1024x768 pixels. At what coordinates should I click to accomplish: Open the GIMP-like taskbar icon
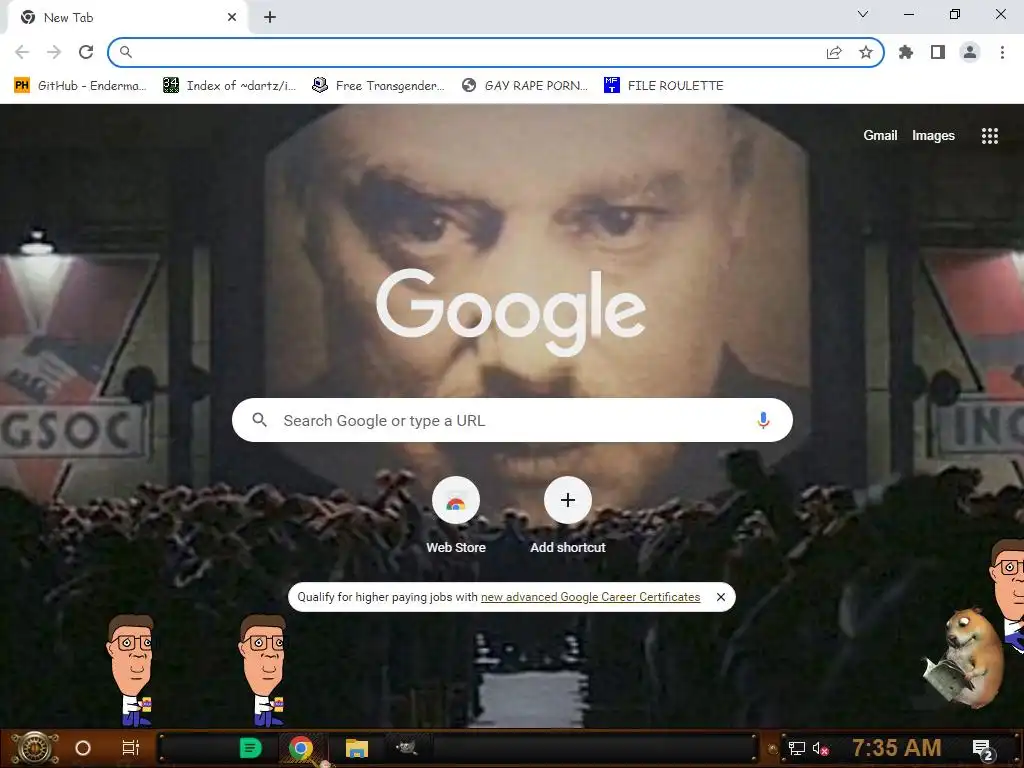[408, 746]
